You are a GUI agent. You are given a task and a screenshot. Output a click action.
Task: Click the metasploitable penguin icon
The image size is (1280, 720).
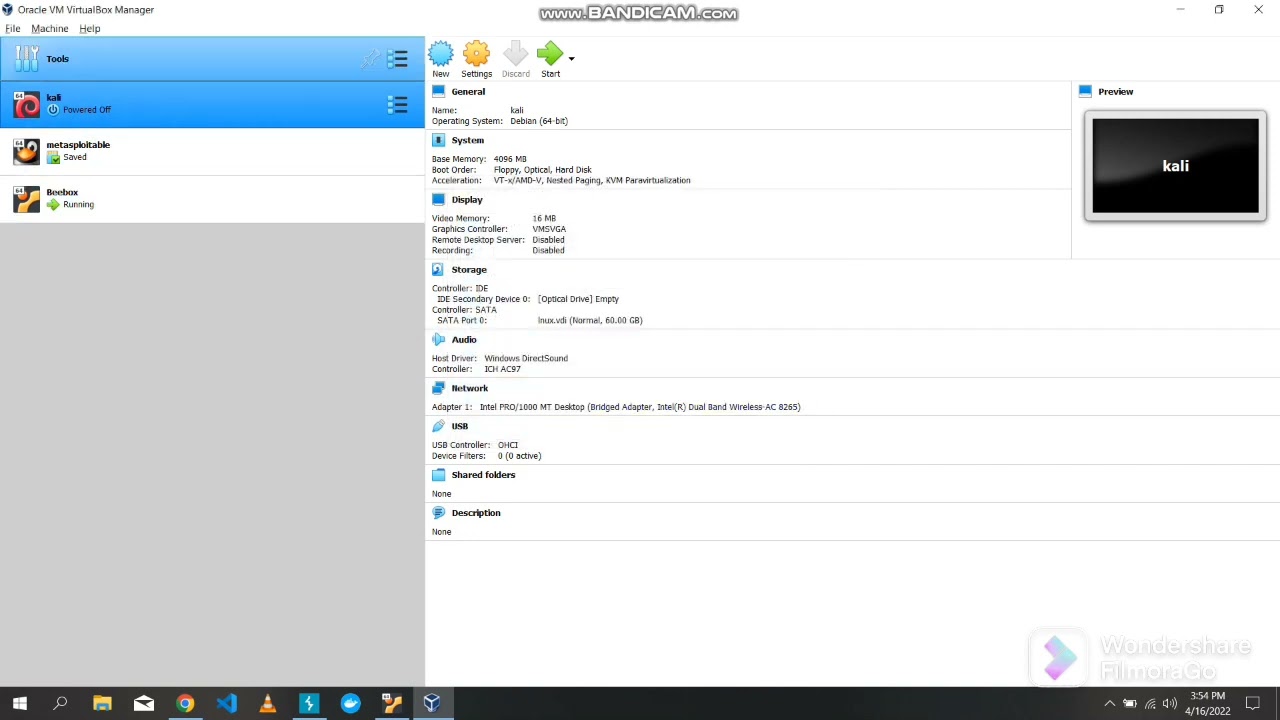(27, 151)
